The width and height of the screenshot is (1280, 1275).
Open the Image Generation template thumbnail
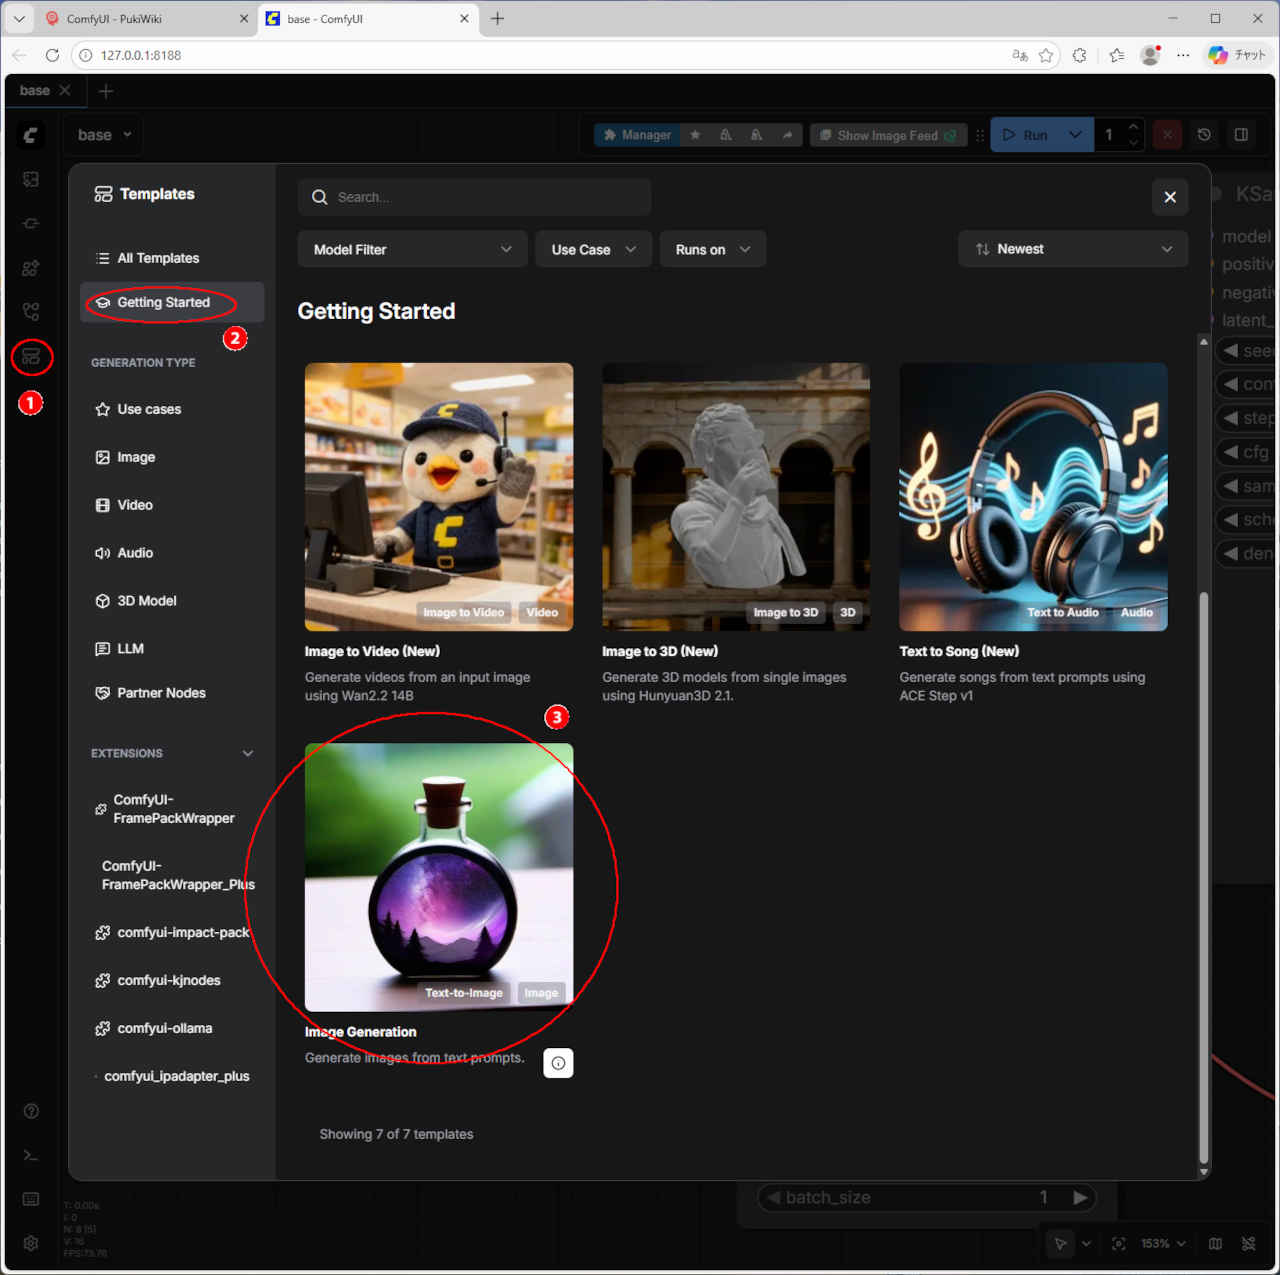[x=438, y=877]
